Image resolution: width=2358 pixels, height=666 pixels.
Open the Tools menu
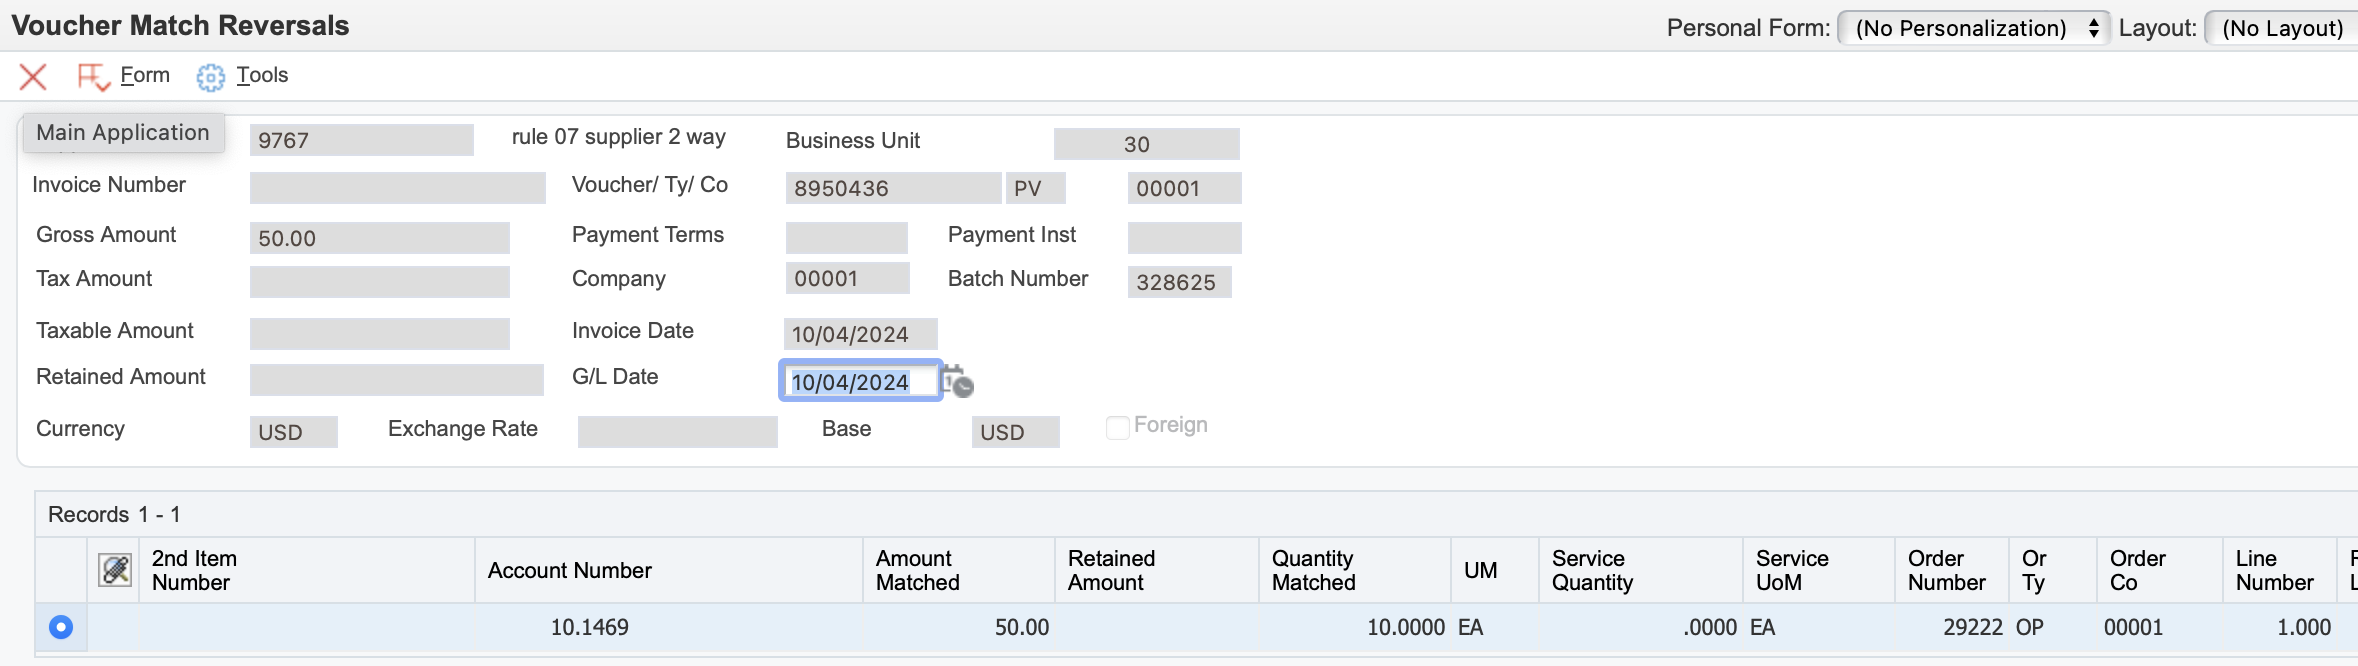tap(262, 75)
